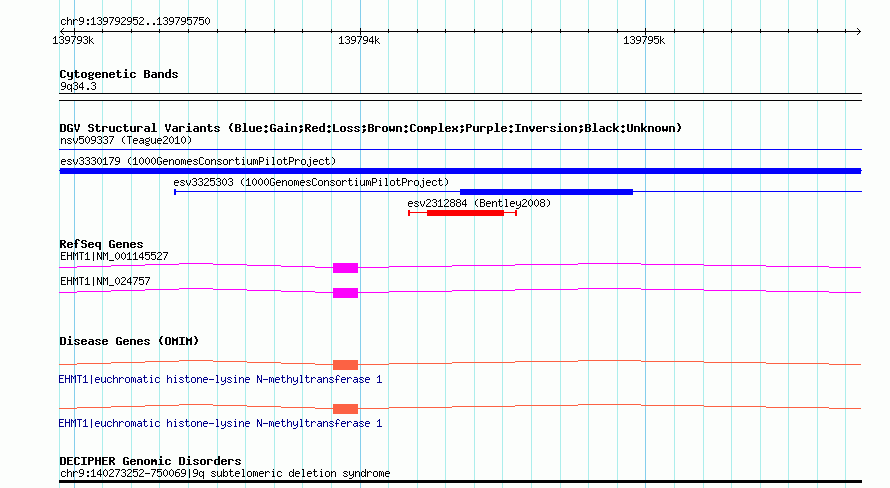This screenshot has height=488, width=890.
Task: Select the nsv509337 (Teague2010) variant label
Action: (126, 140)
